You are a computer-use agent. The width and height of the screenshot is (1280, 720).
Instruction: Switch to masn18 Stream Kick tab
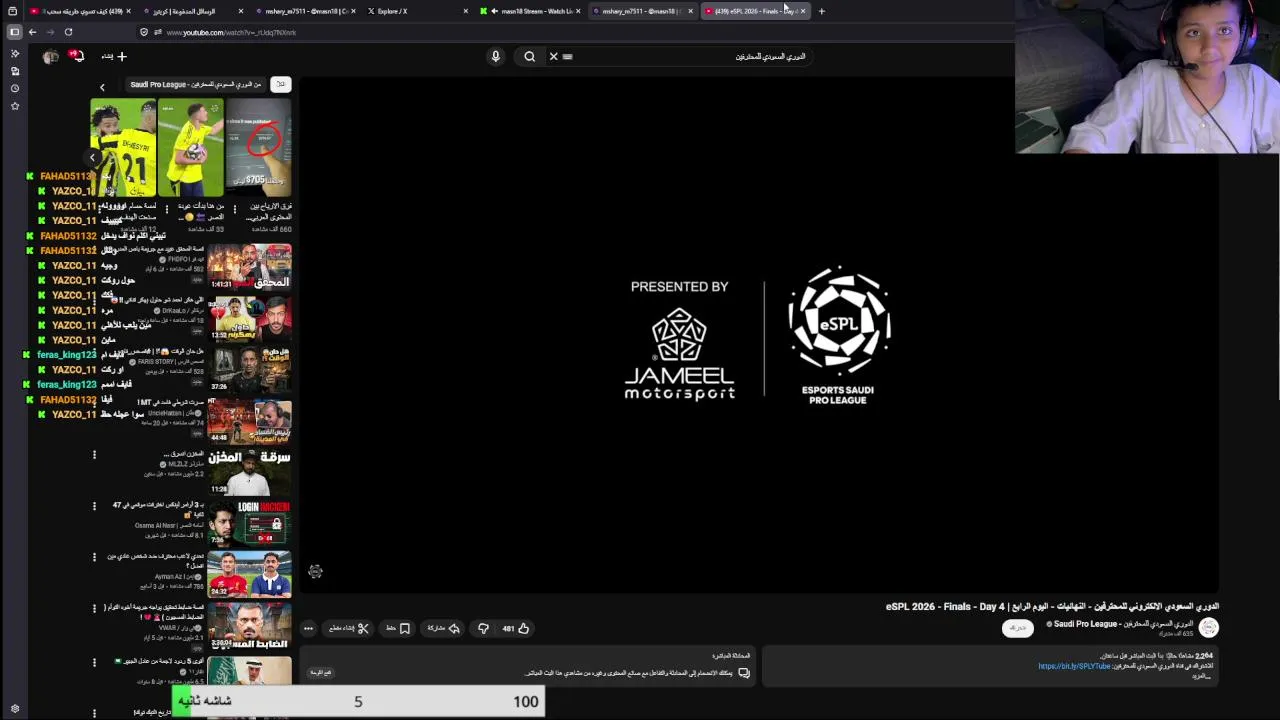pos(529,11)
